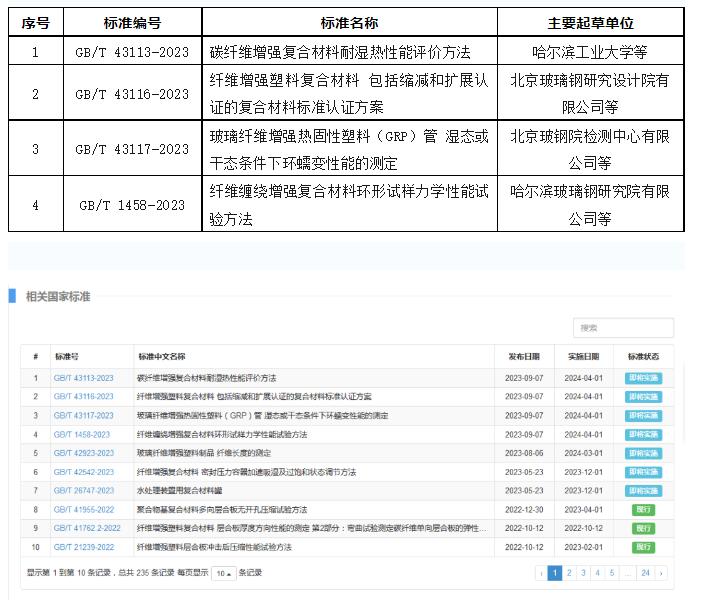Click the 现行 badge for GB/T 21239-2022
The image size is (715, 609).
coord(643,548)
